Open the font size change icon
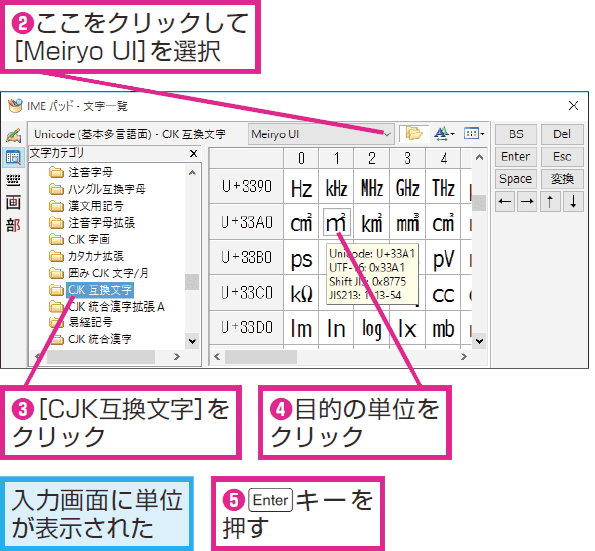The image size is (595, 551). pos(444,134)
